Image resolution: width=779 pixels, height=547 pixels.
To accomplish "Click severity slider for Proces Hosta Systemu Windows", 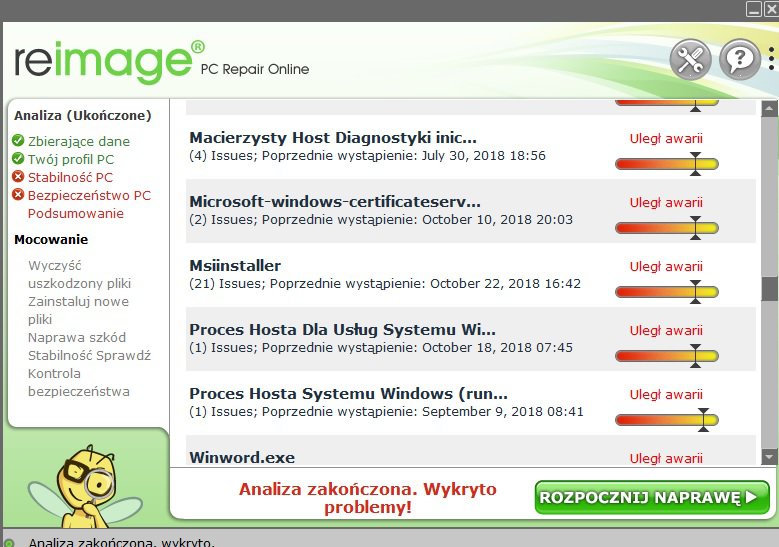I will 667,420.
